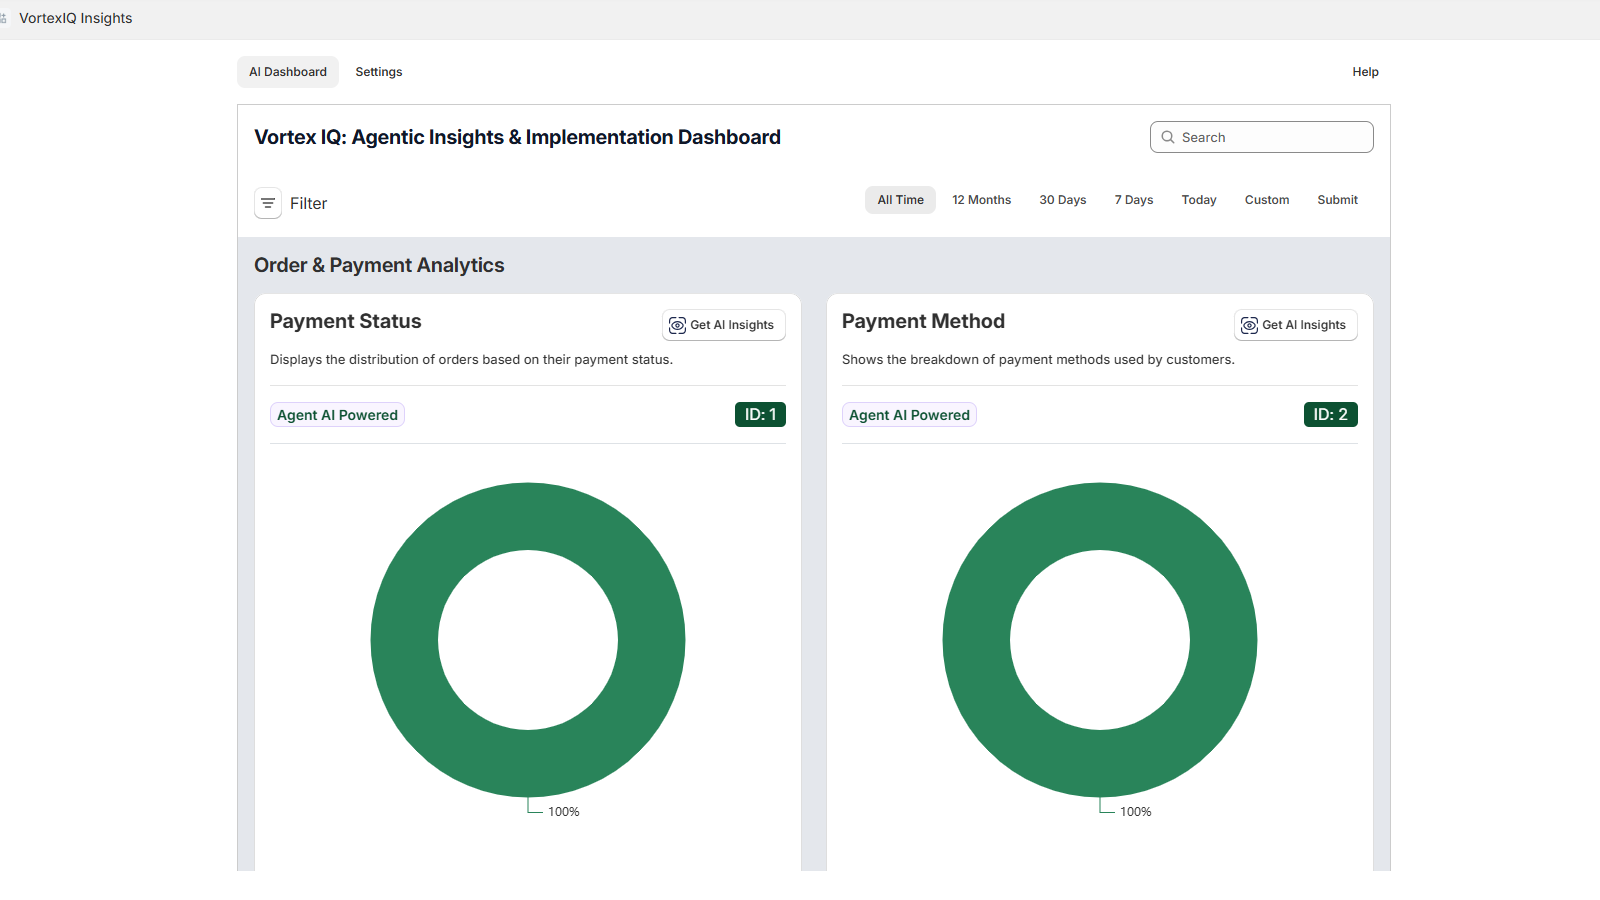Enable the 30 Days time filter
Screen dimensions: 1600x900
pos(1062,200)
